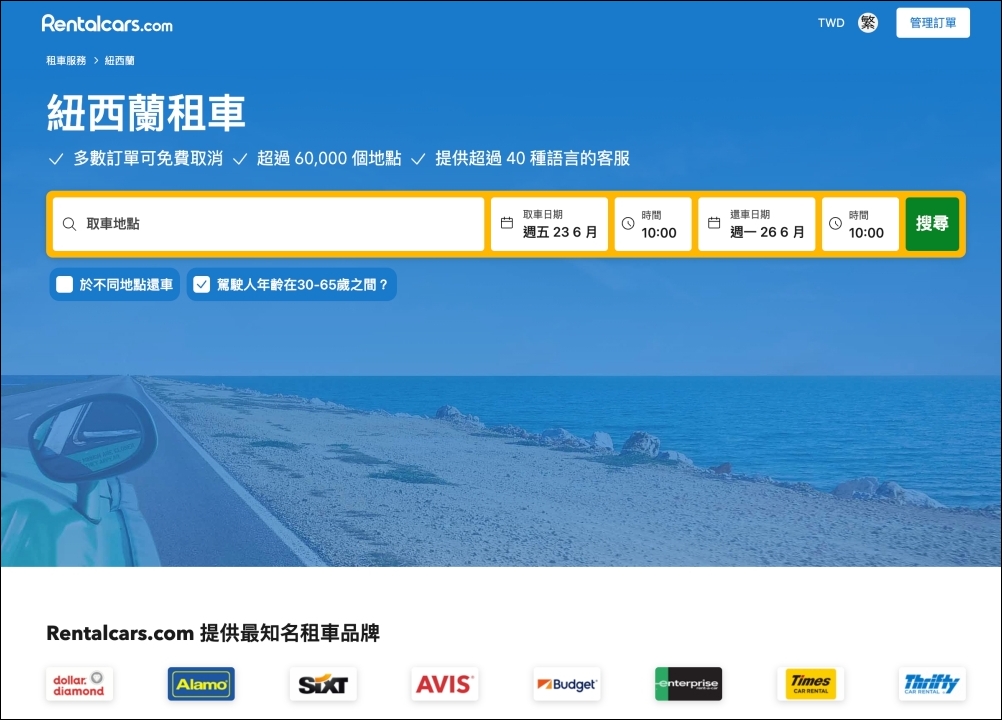Select the AVIS brand logo
1002x720 pixels.
pyautogui.click(x=445, y=684)
